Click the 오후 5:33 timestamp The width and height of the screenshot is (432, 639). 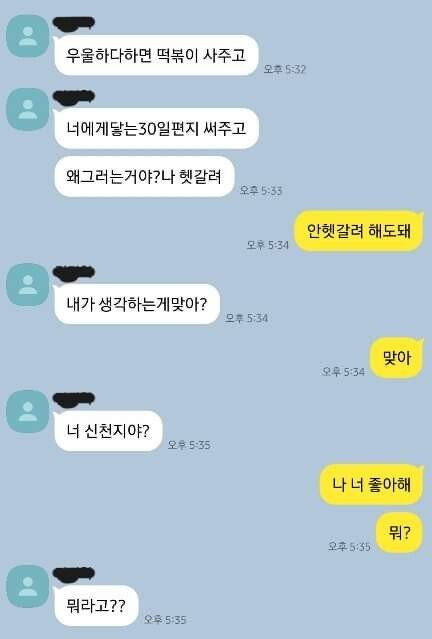tap(260, 190)
